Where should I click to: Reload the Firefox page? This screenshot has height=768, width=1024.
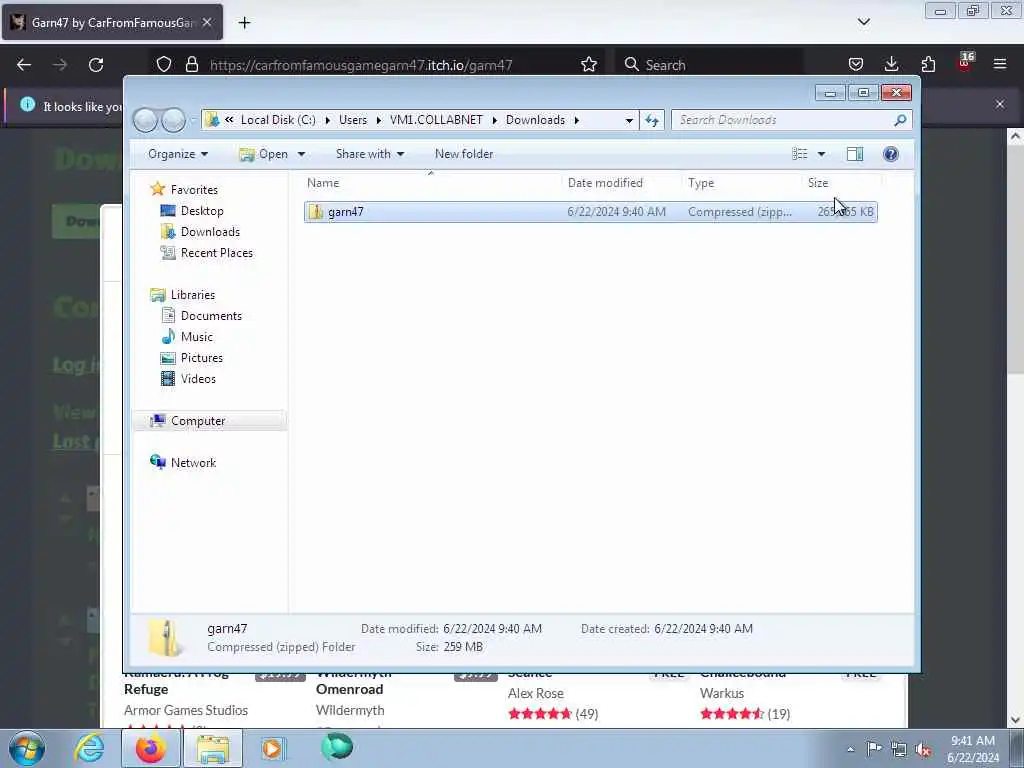coord(96,65)
